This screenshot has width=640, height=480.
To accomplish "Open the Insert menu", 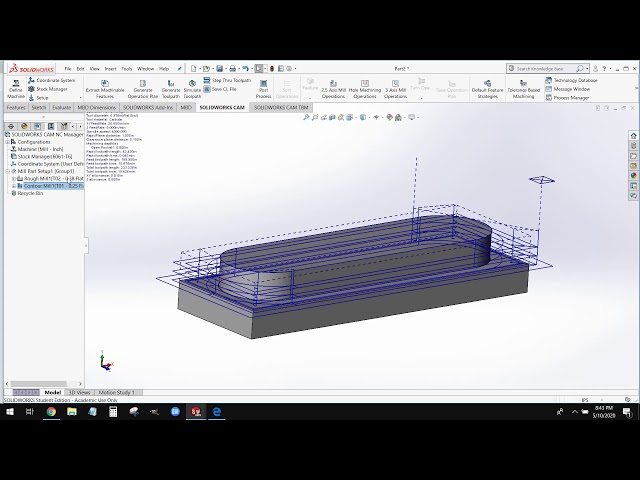I will pos(110,69).
